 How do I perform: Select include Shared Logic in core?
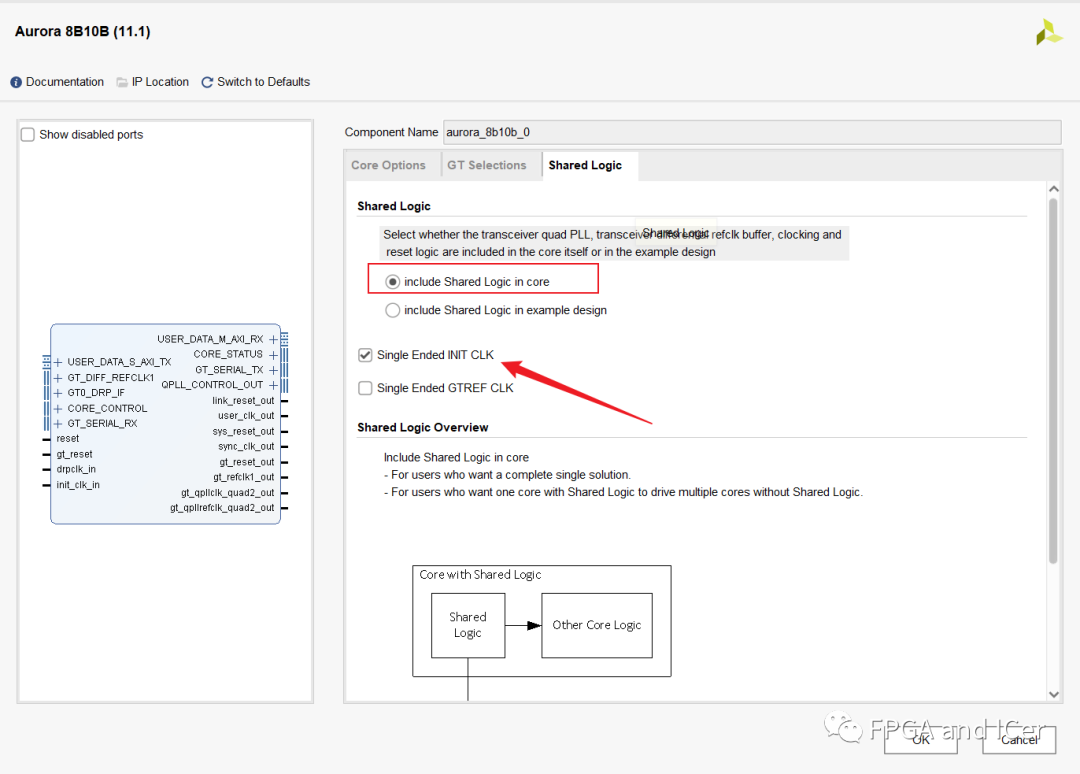[393, 282]
